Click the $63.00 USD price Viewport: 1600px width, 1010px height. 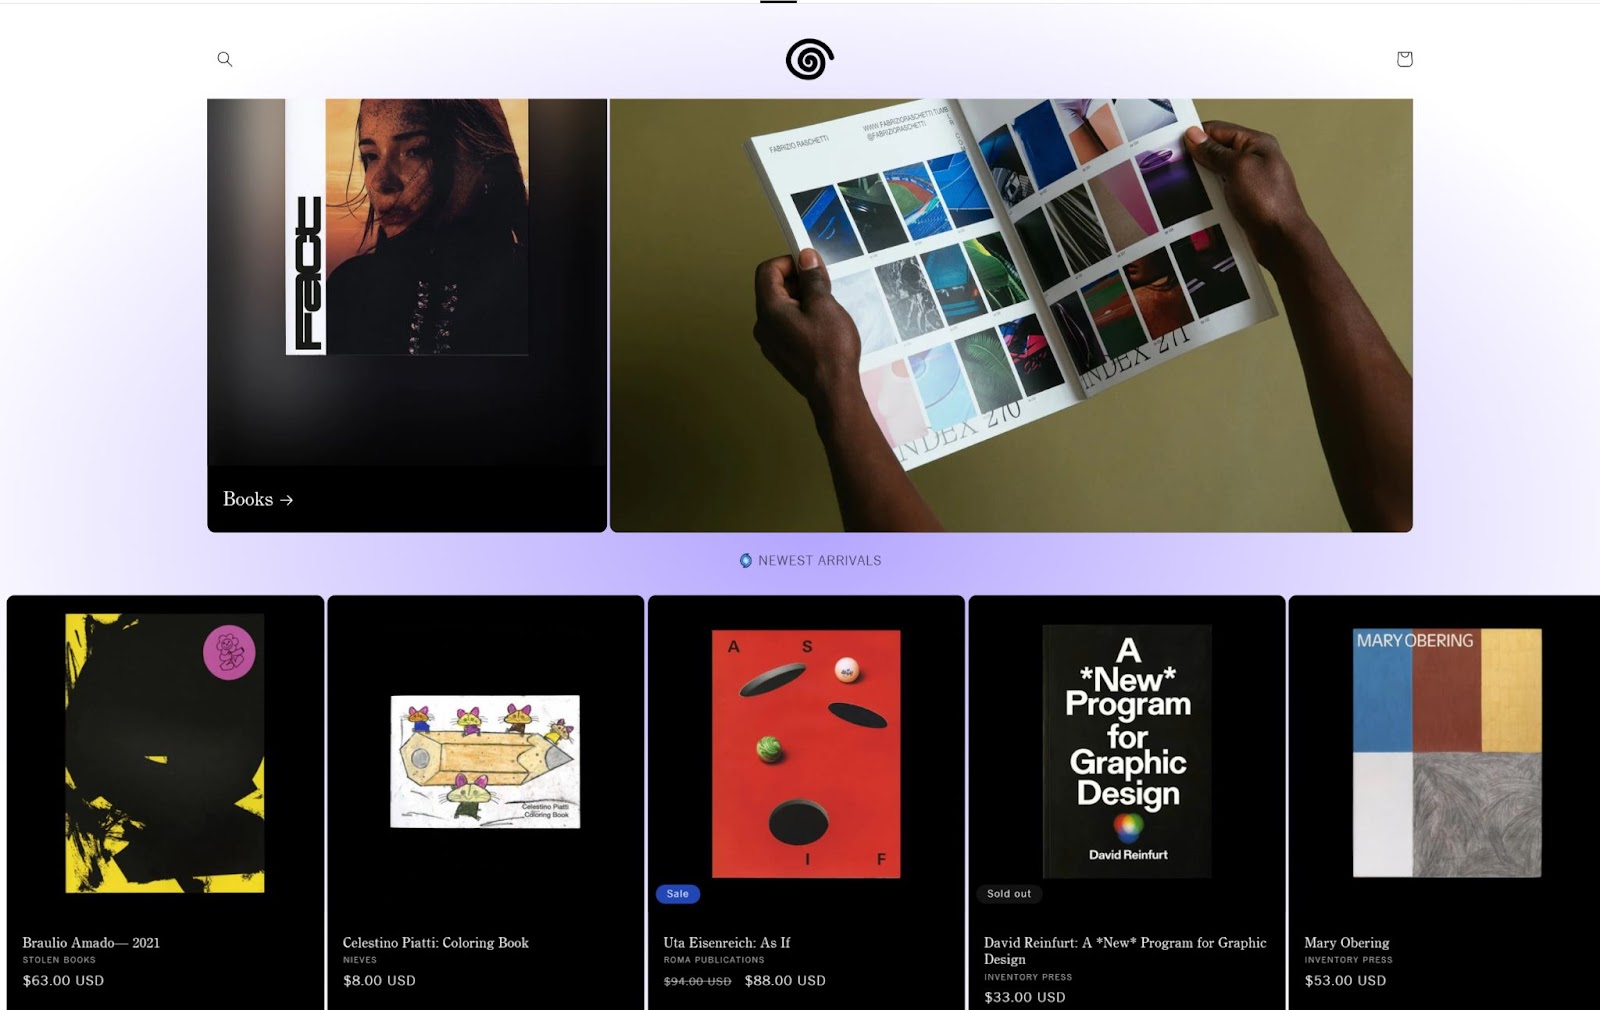[x=63, y=981]
